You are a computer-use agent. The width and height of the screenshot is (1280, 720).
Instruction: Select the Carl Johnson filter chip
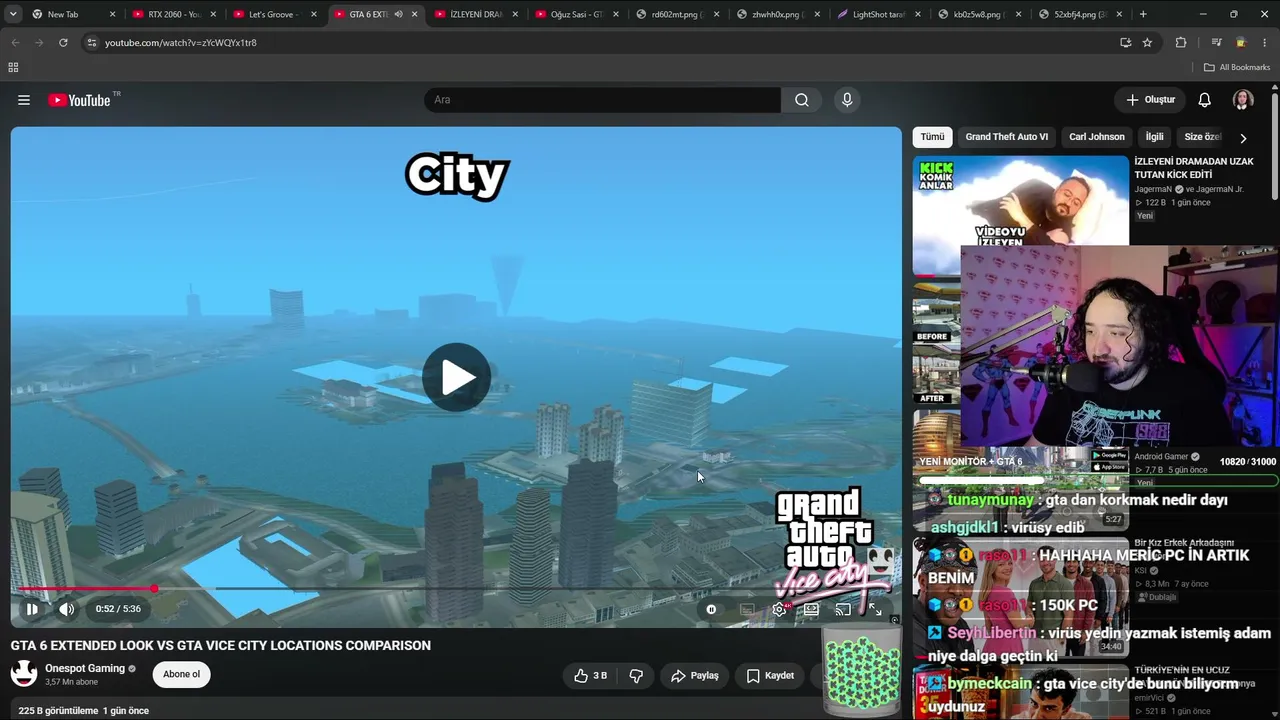click(1097, 137)
